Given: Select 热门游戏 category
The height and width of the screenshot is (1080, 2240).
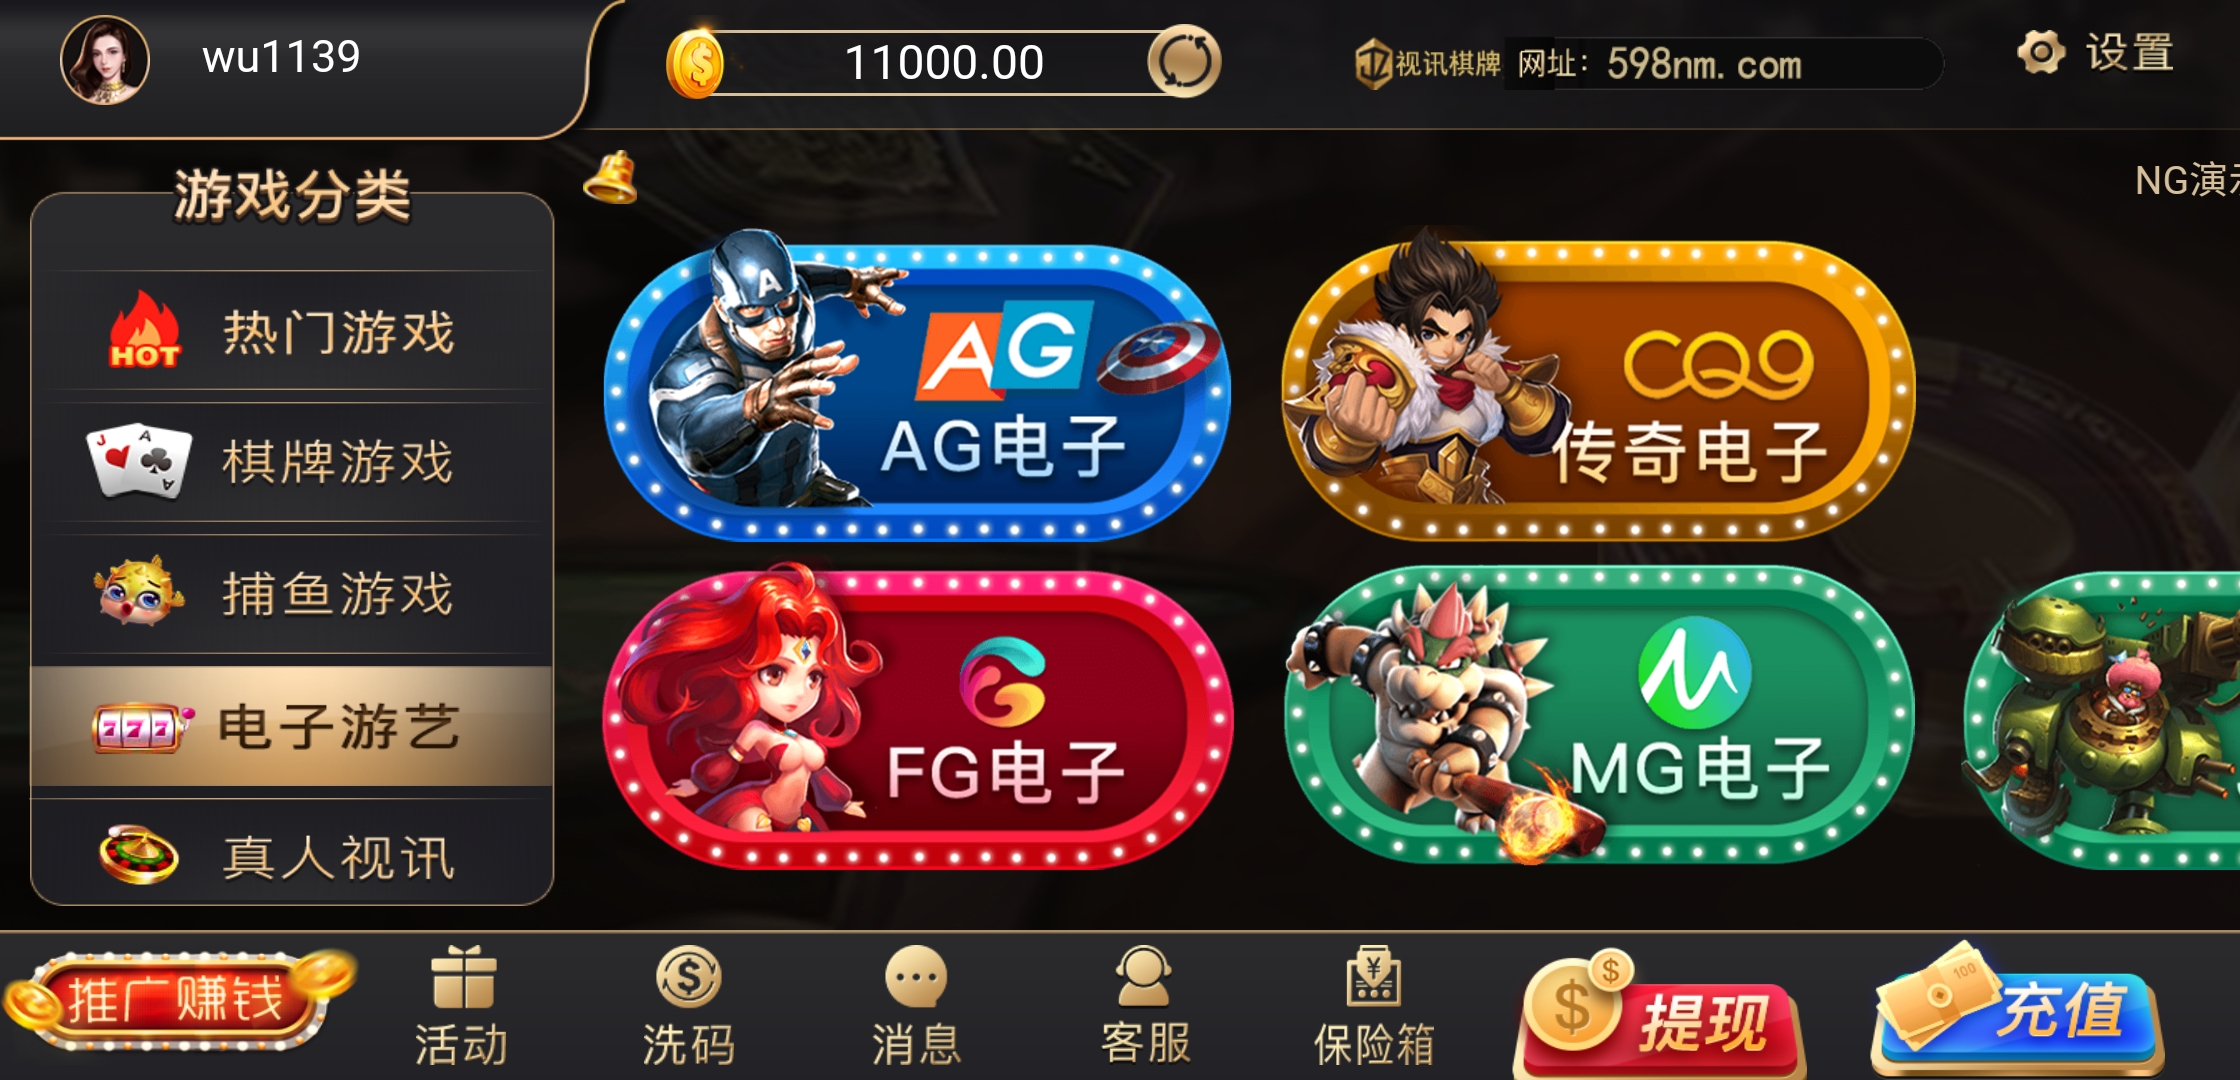Looking at the screenshot, I should point(292,331).
